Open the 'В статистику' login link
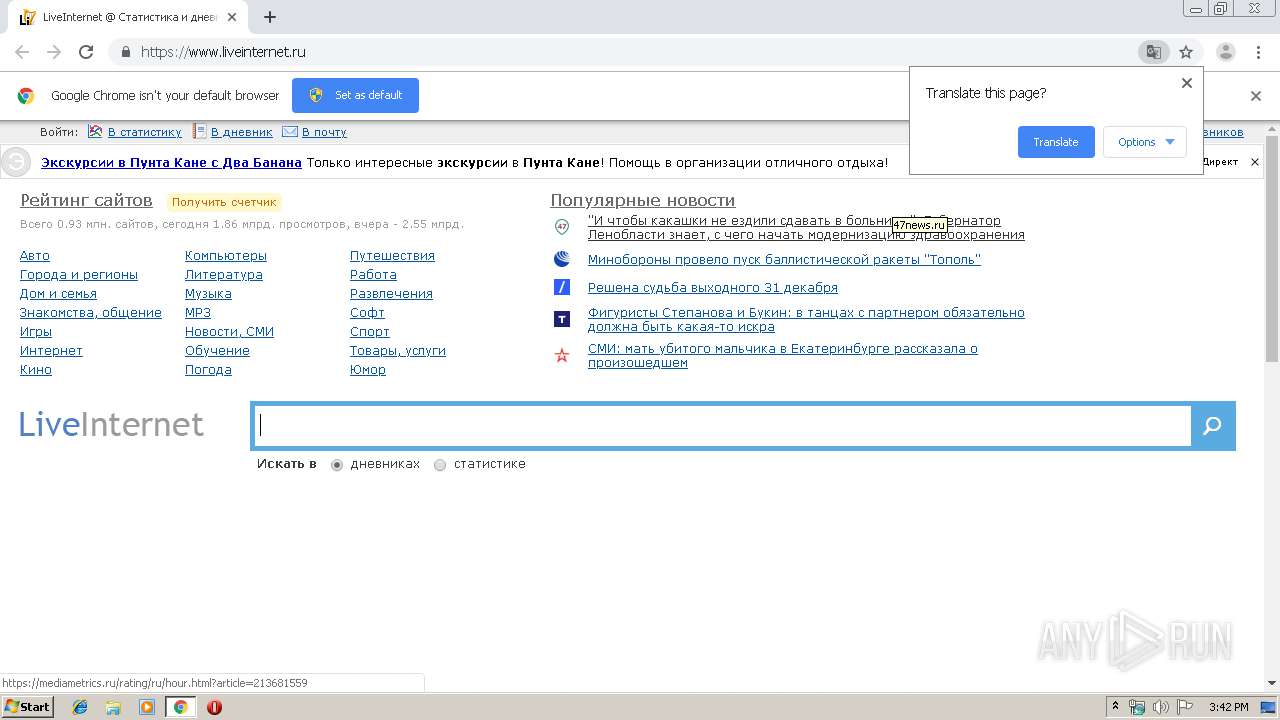Image resolution: width=1280 pixels, height=720 pixels. (x=145, y=132)
